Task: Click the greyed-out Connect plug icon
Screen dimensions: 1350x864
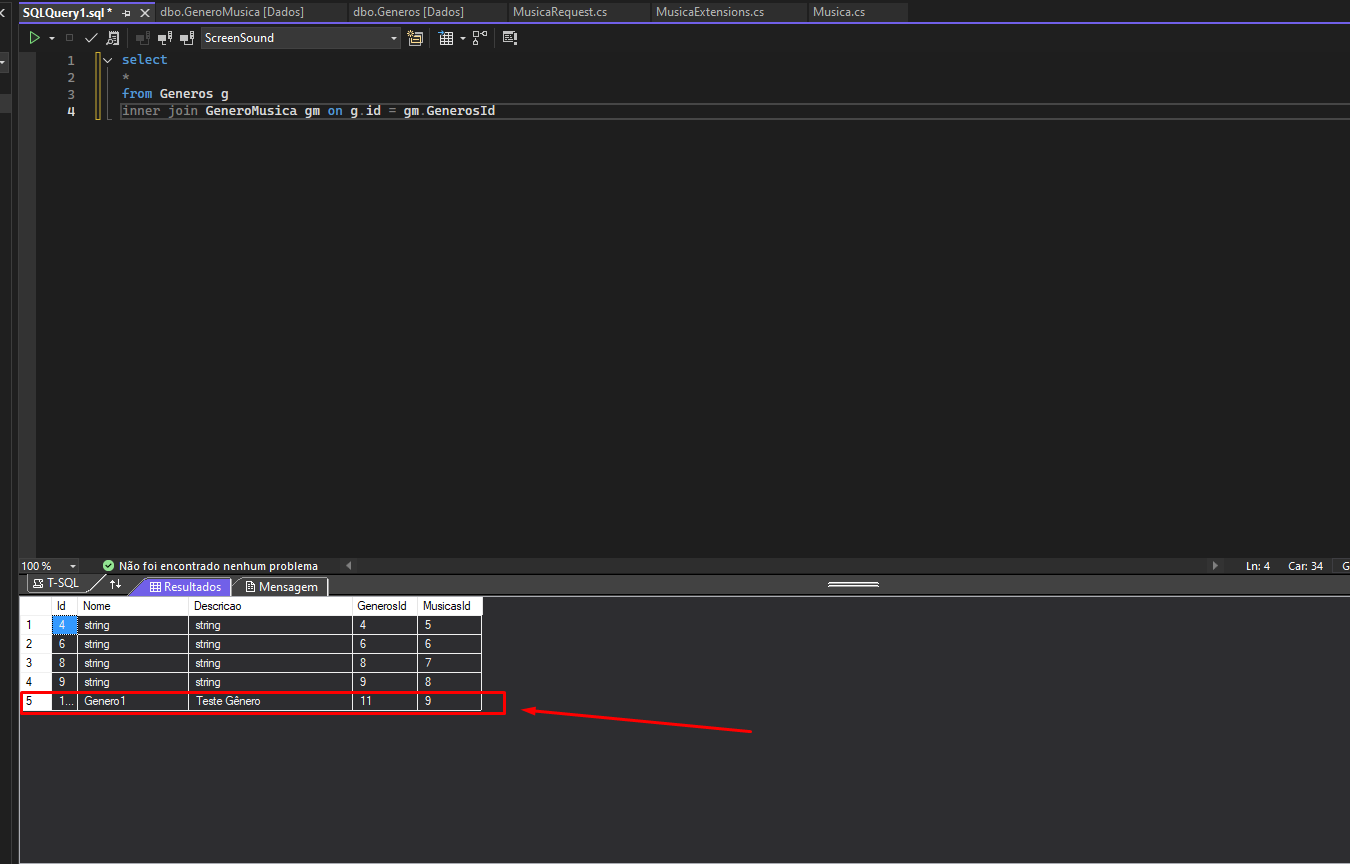Action: coord(142,38)
